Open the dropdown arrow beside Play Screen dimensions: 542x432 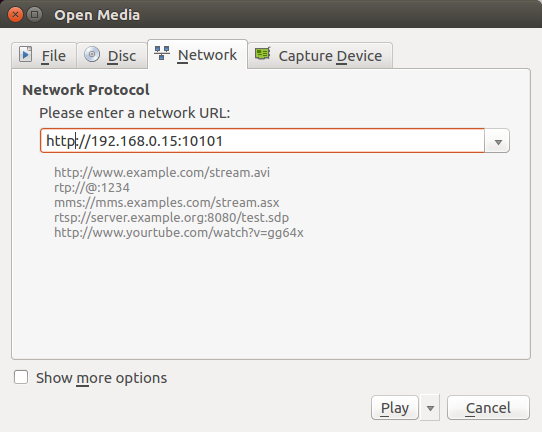430,408
